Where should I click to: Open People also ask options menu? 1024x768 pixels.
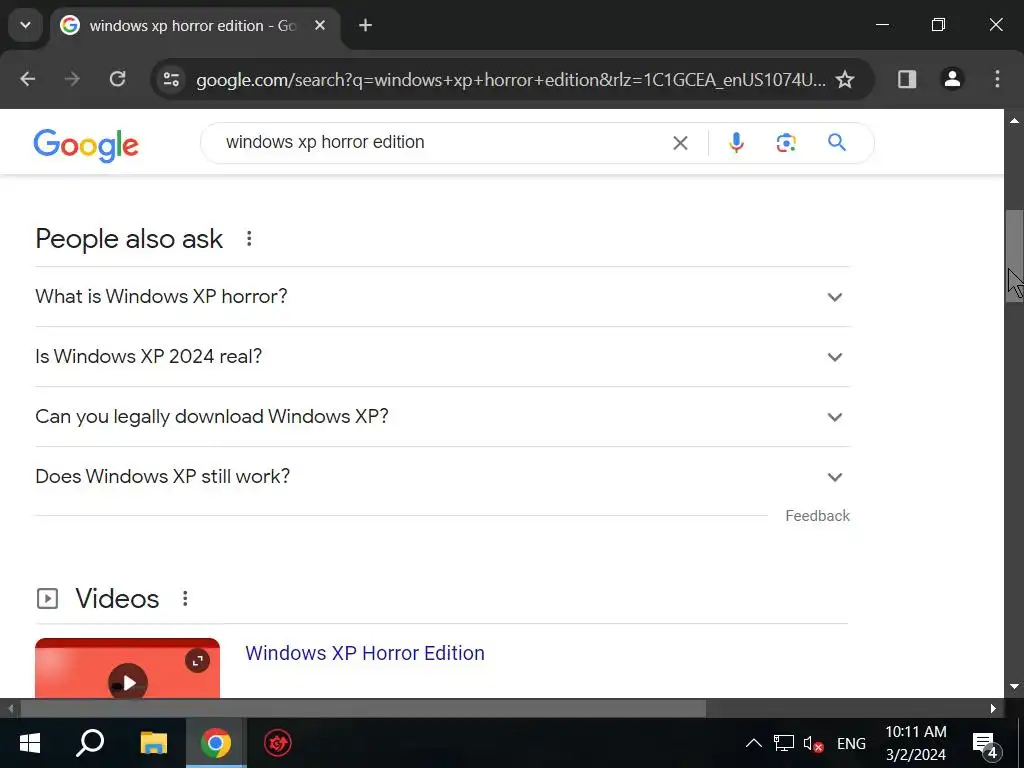click(x=249, y=239)
